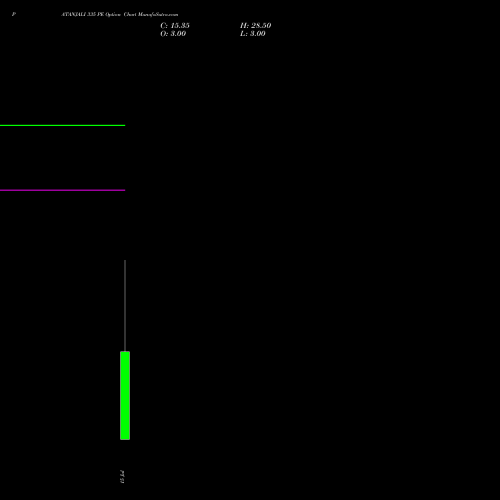Click the open value 'O: 3.00'
Viewport: 500px width, 500px height.
click(173, 34)
